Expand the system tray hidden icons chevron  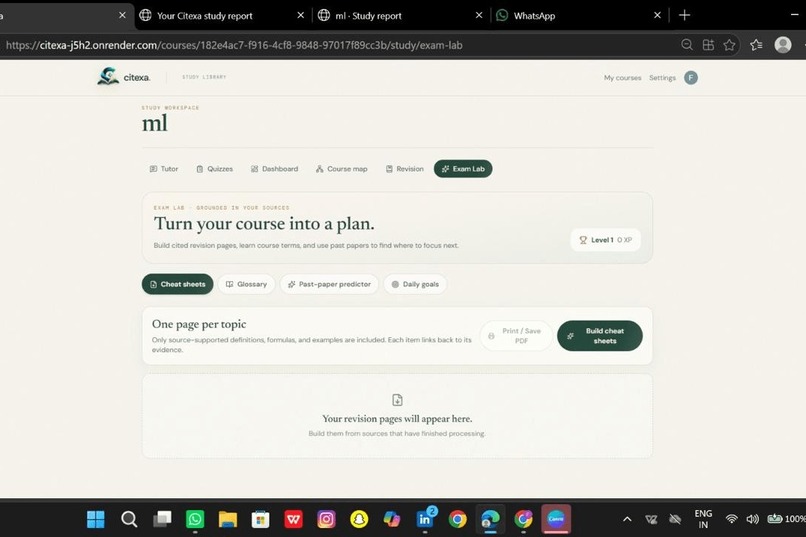[x=627, y=519]
